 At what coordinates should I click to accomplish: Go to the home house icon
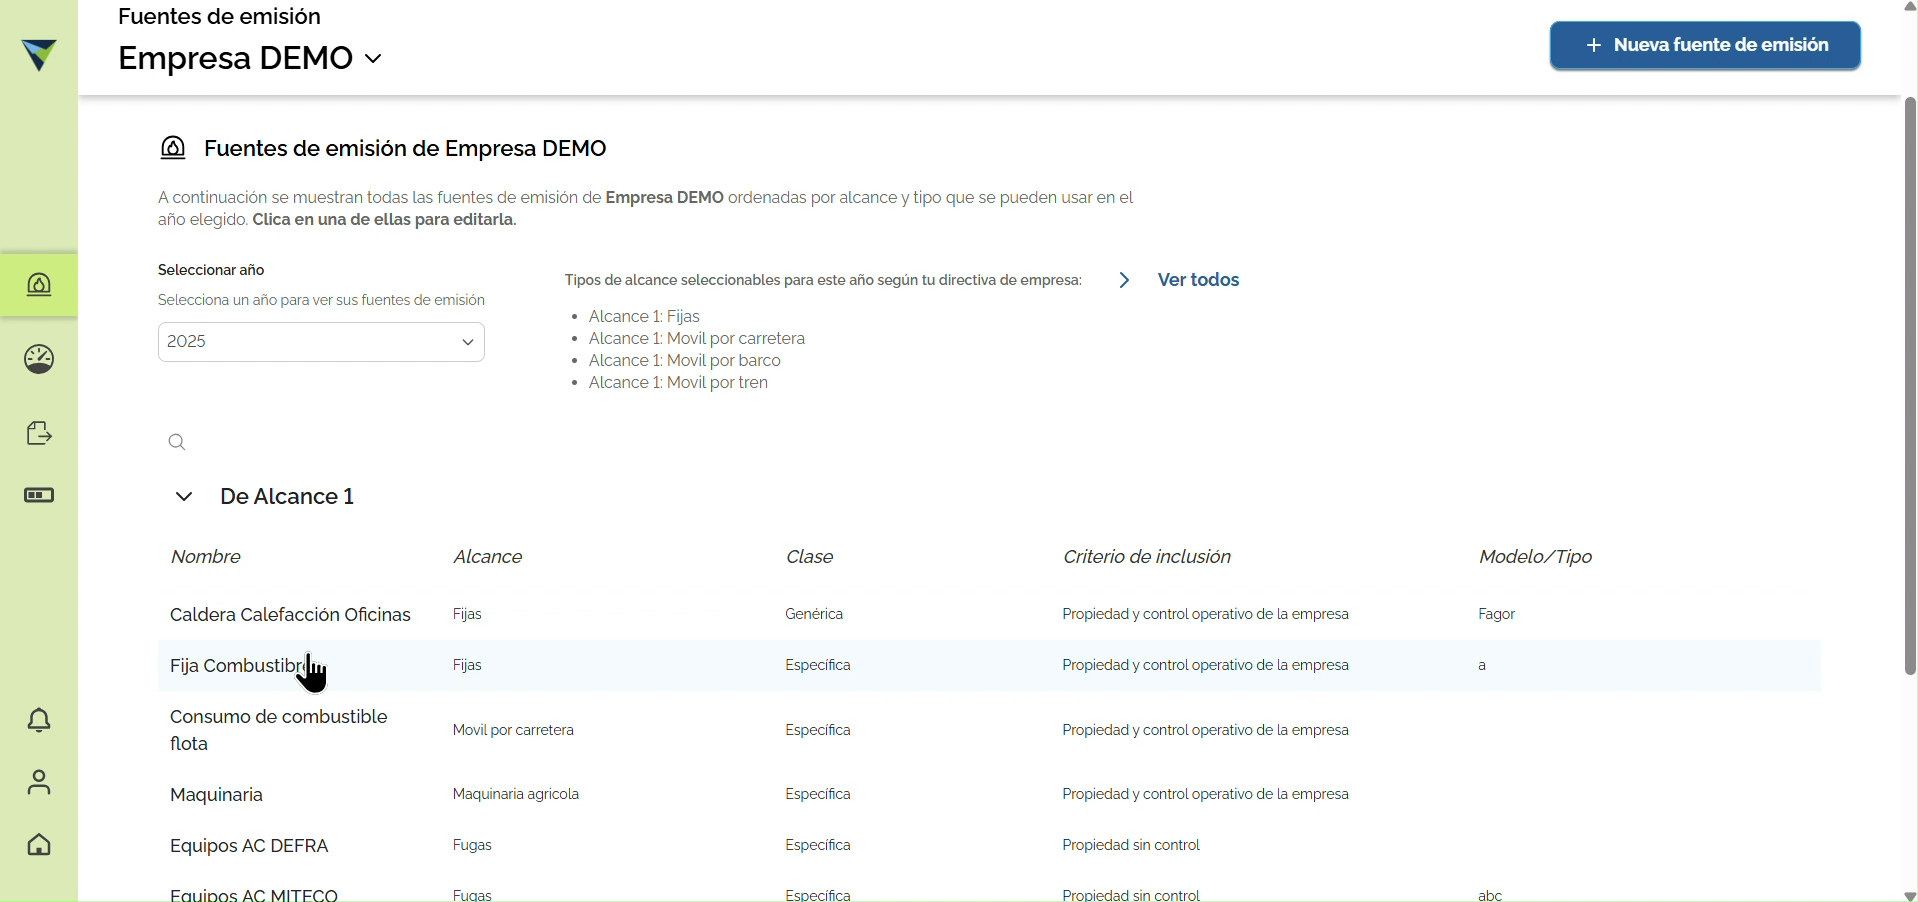[x=39, y=845]
